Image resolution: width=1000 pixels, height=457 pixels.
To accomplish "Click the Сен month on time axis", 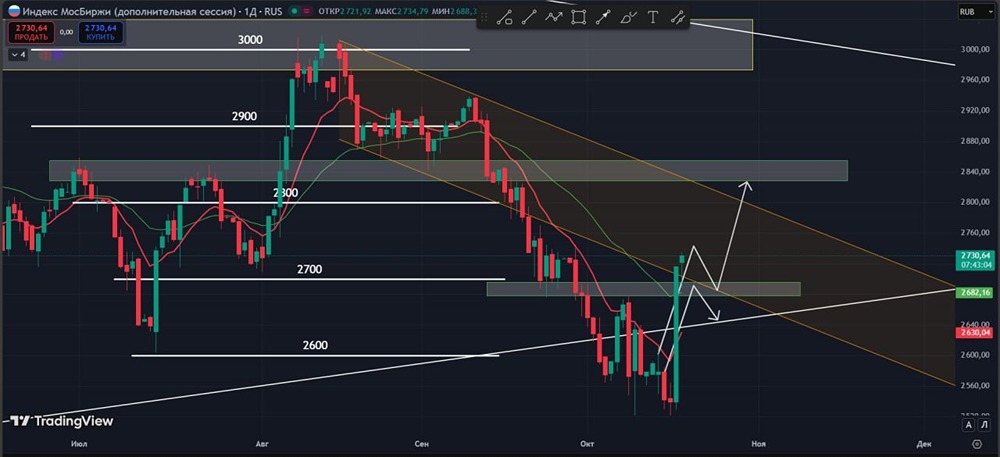I will click(422, 443).
